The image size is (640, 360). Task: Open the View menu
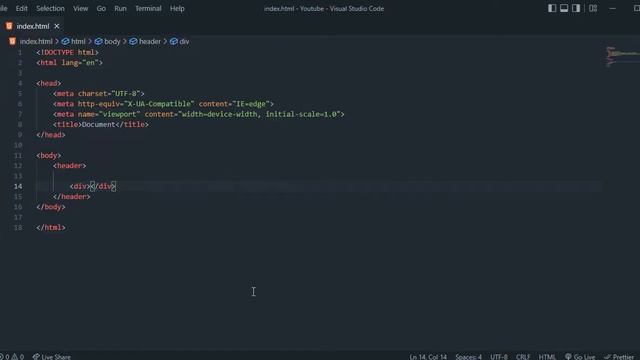point(80,8)
